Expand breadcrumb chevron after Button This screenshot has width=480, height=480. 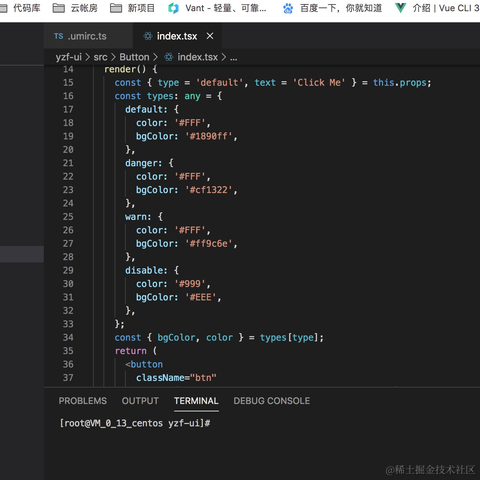coord(155,57)
